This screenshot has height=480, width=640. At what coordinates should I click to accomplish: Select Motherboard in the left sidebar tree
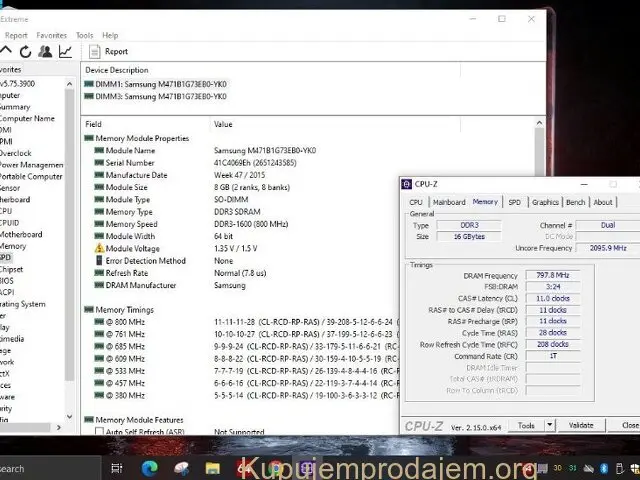click(x=20, y=235)
